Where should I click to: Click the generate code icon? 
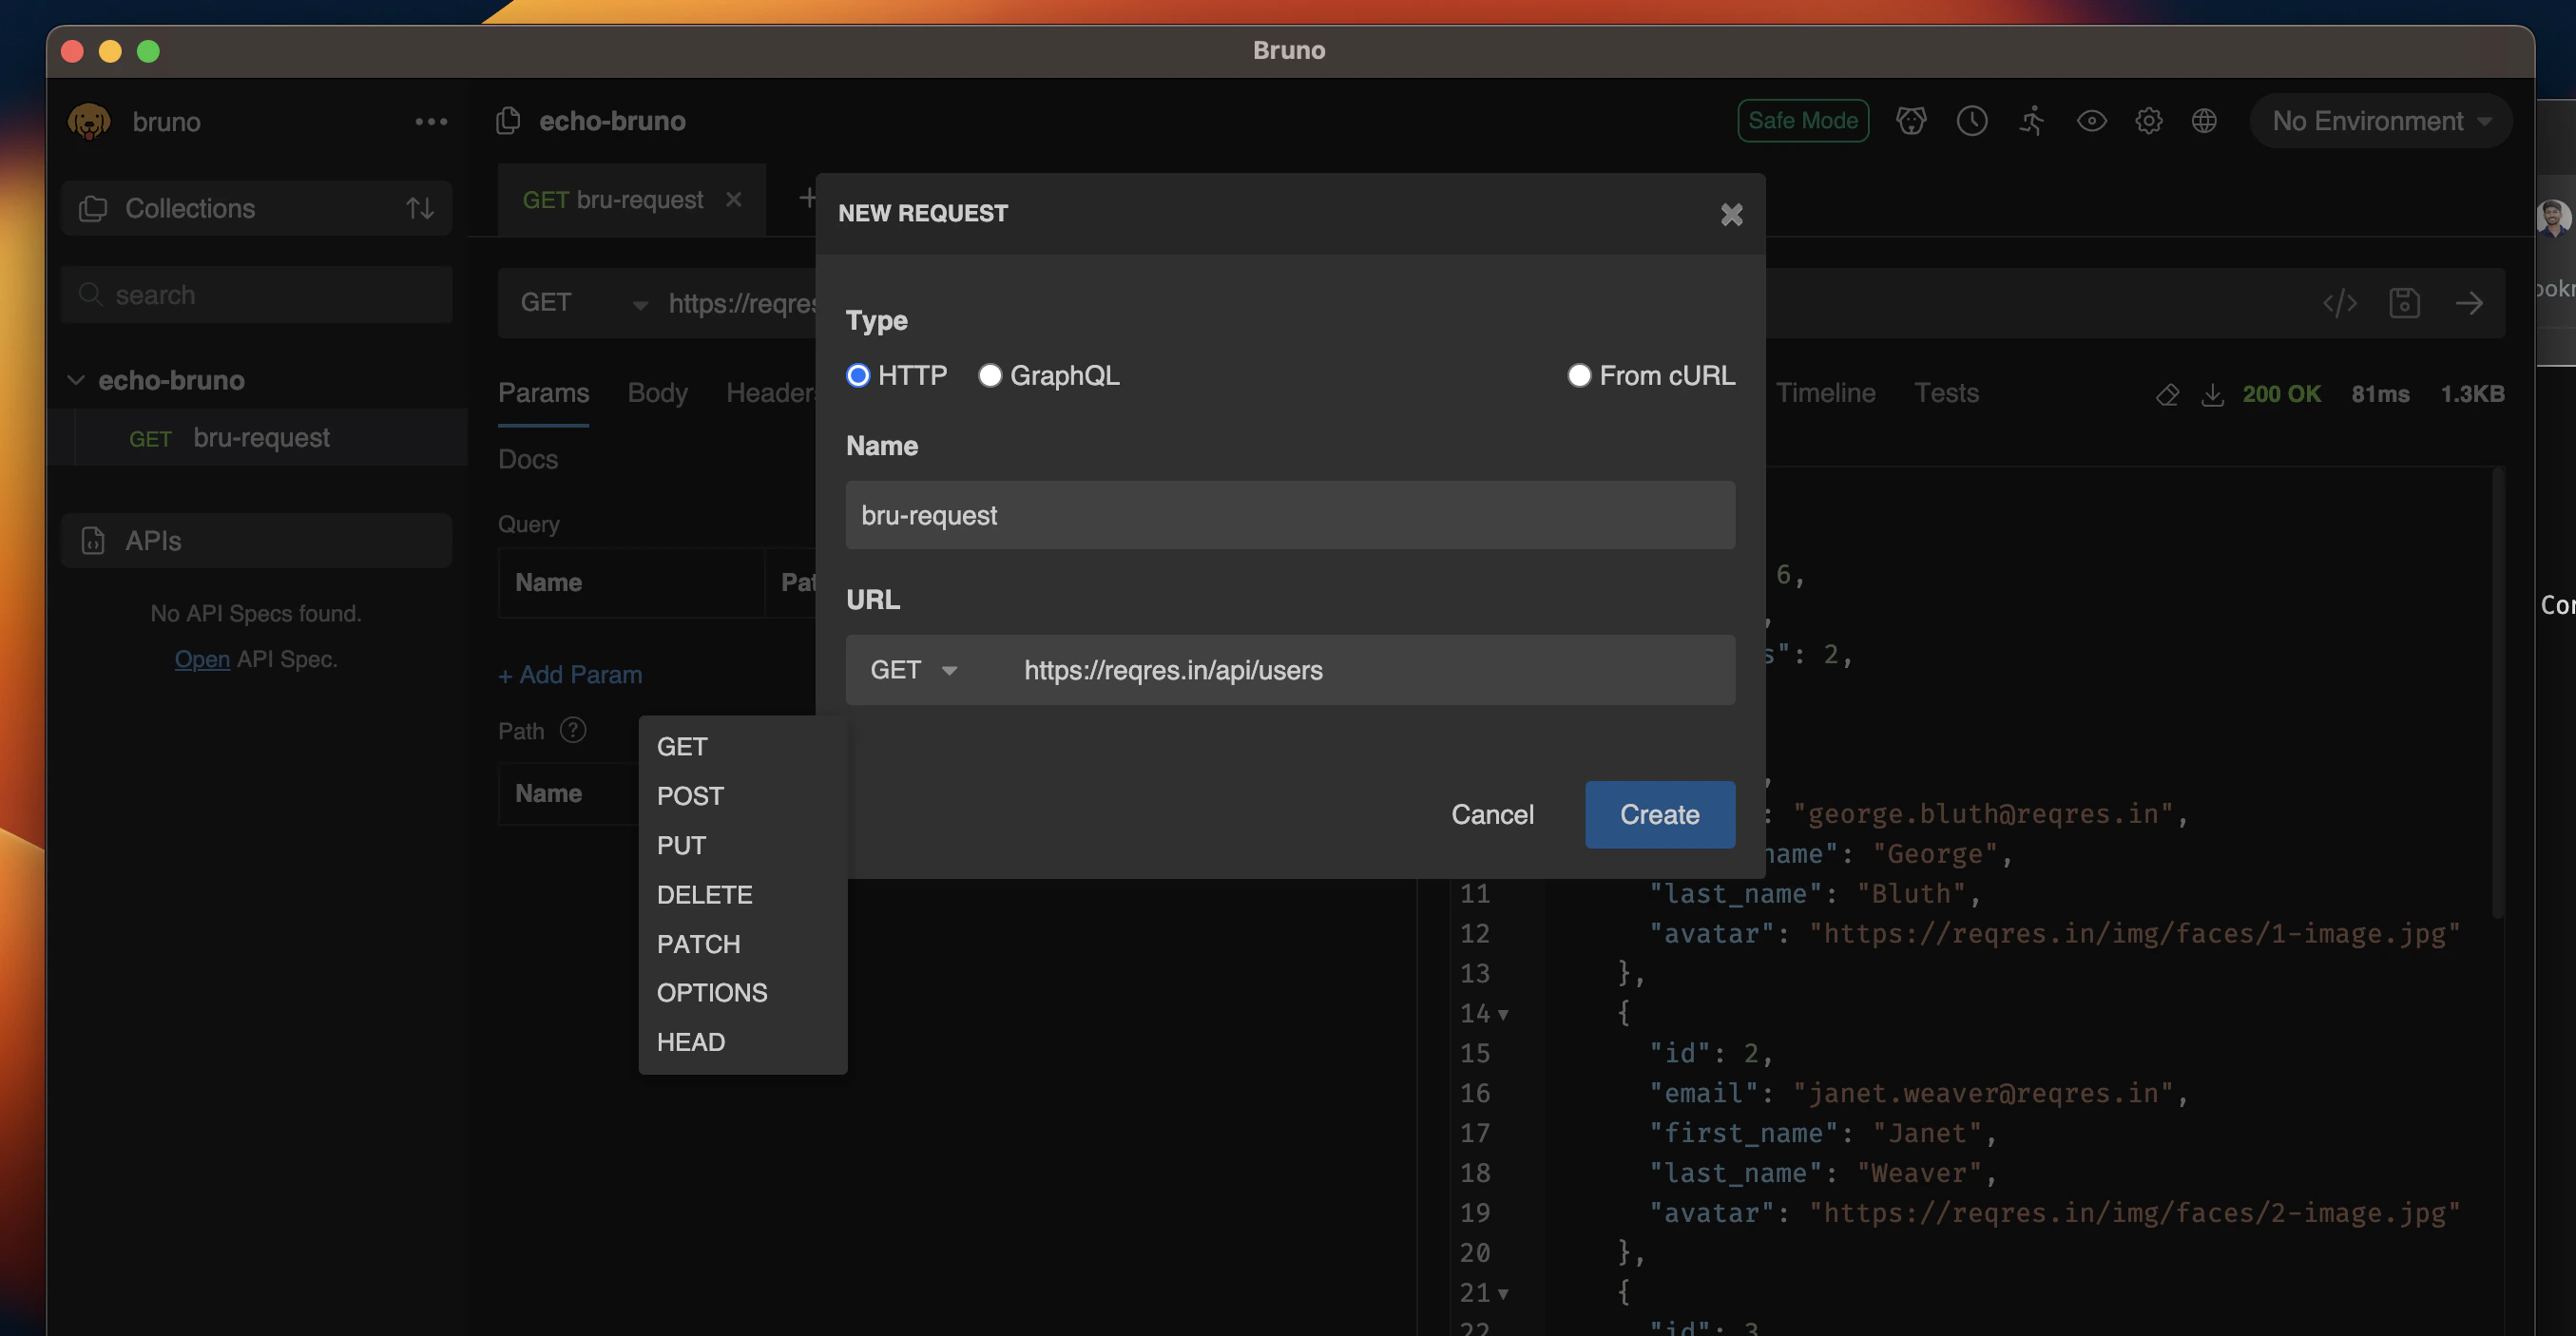coord(2339,303)
